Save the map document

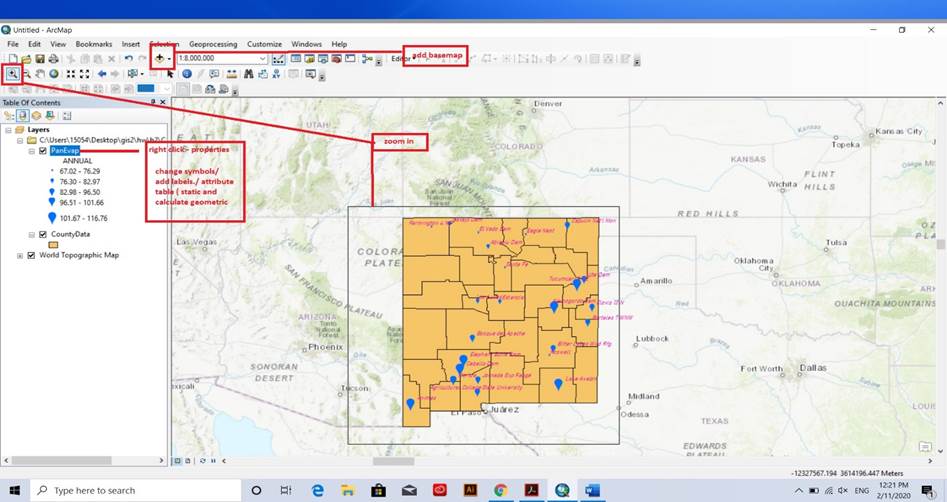[40, 59]
